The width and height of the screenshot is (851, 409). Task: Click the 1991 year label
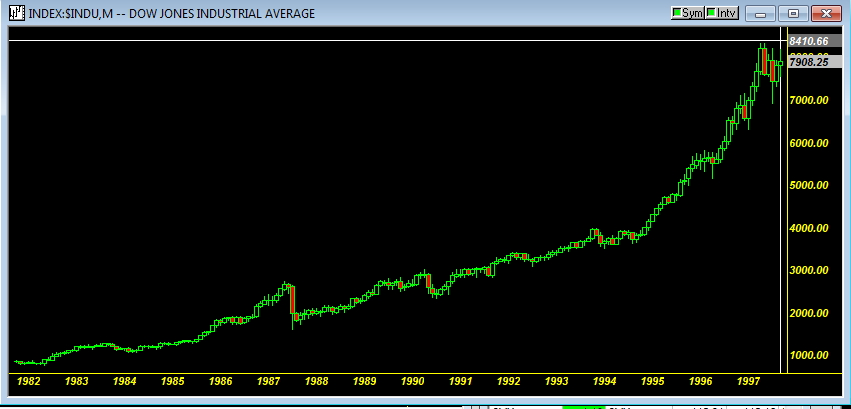(460, 381)
